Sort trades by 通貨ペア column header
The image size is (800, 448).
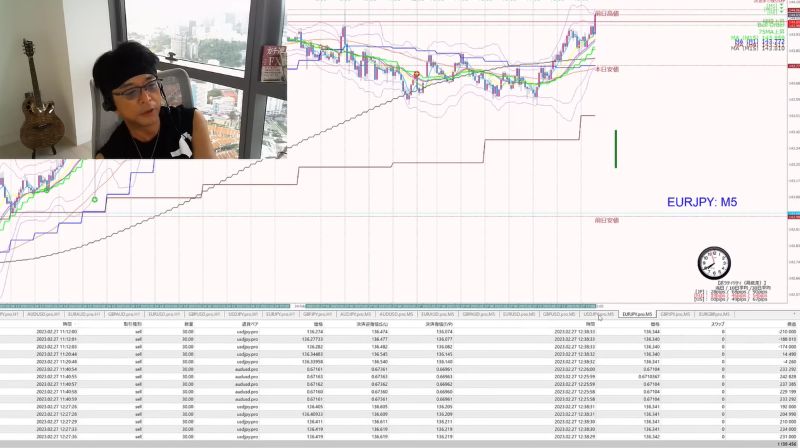[249, 324]
